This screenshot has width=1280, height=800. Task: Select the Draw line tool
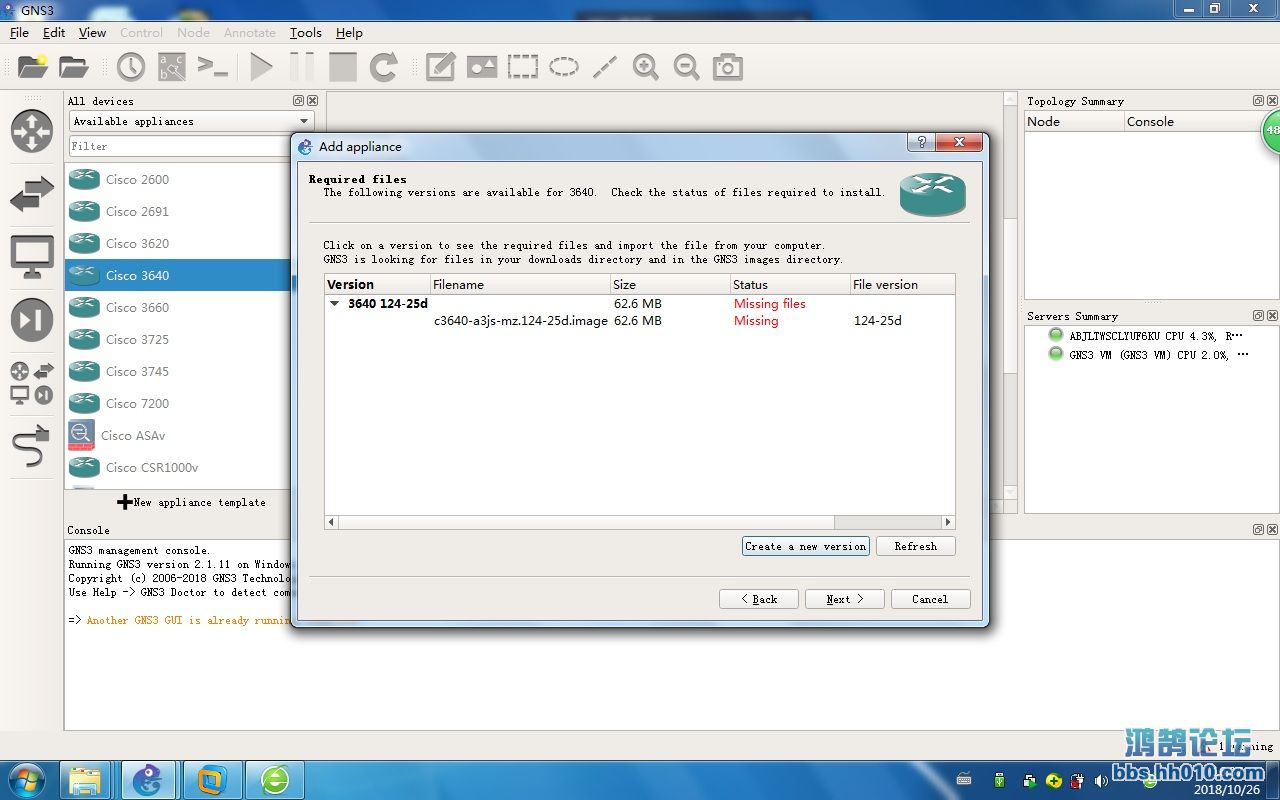(604, 67)
